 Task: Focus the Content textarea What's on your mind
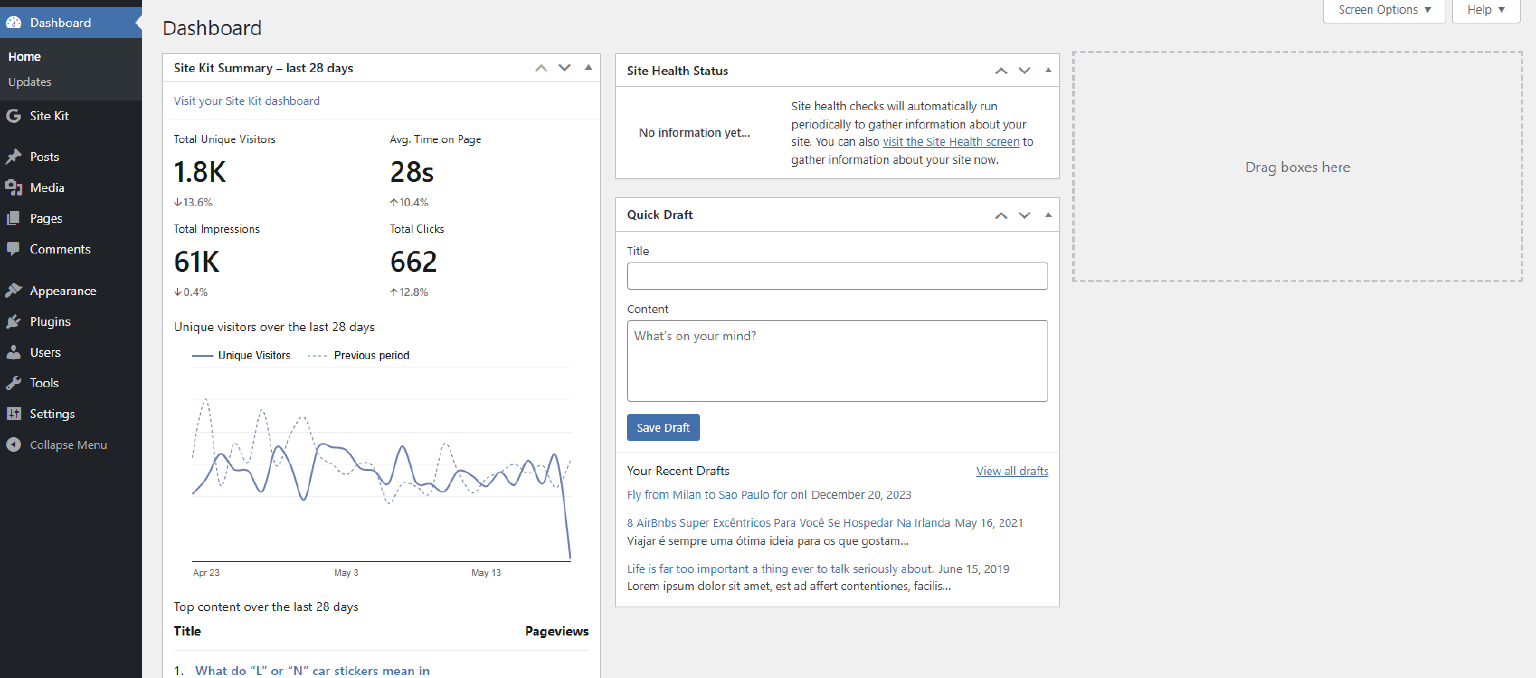pos(837,361)
